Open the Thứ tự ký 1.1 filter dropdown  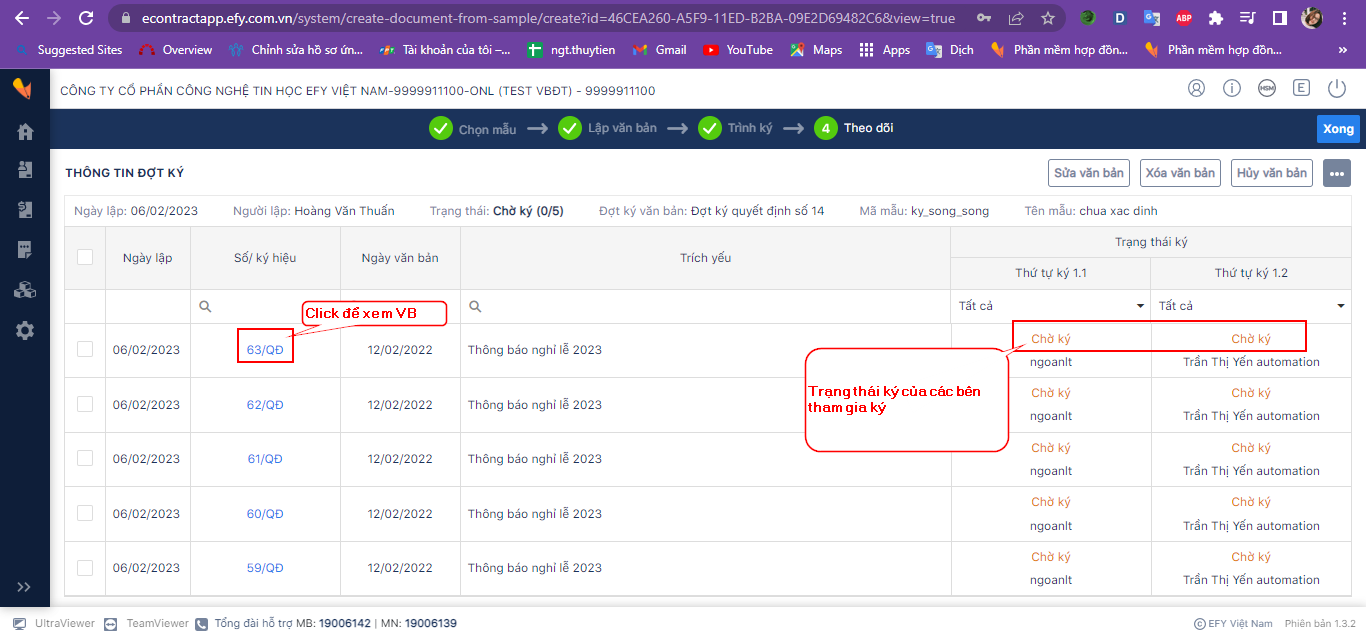pos(1050,306)
